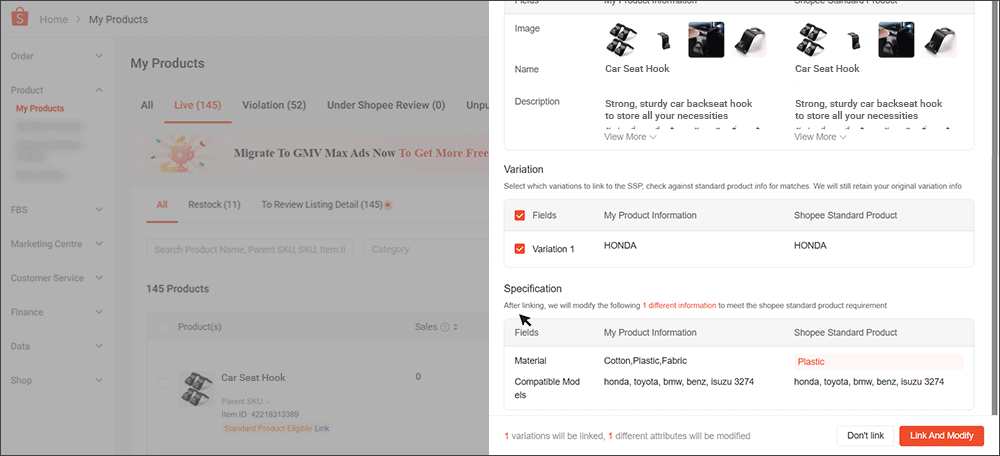This screenshot has height=456, width=1000.
Task: Open the Sales help question-mark icon
Action: [445, 327]
